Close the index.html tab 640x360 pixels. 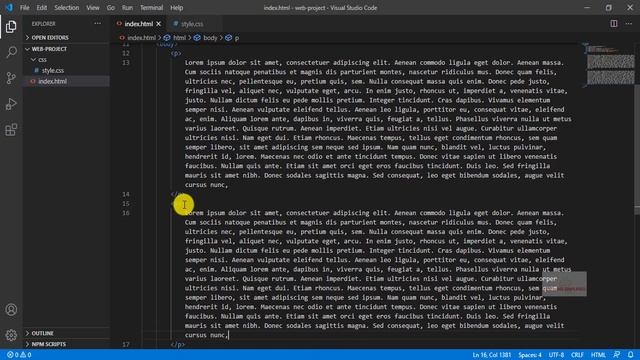159,24
